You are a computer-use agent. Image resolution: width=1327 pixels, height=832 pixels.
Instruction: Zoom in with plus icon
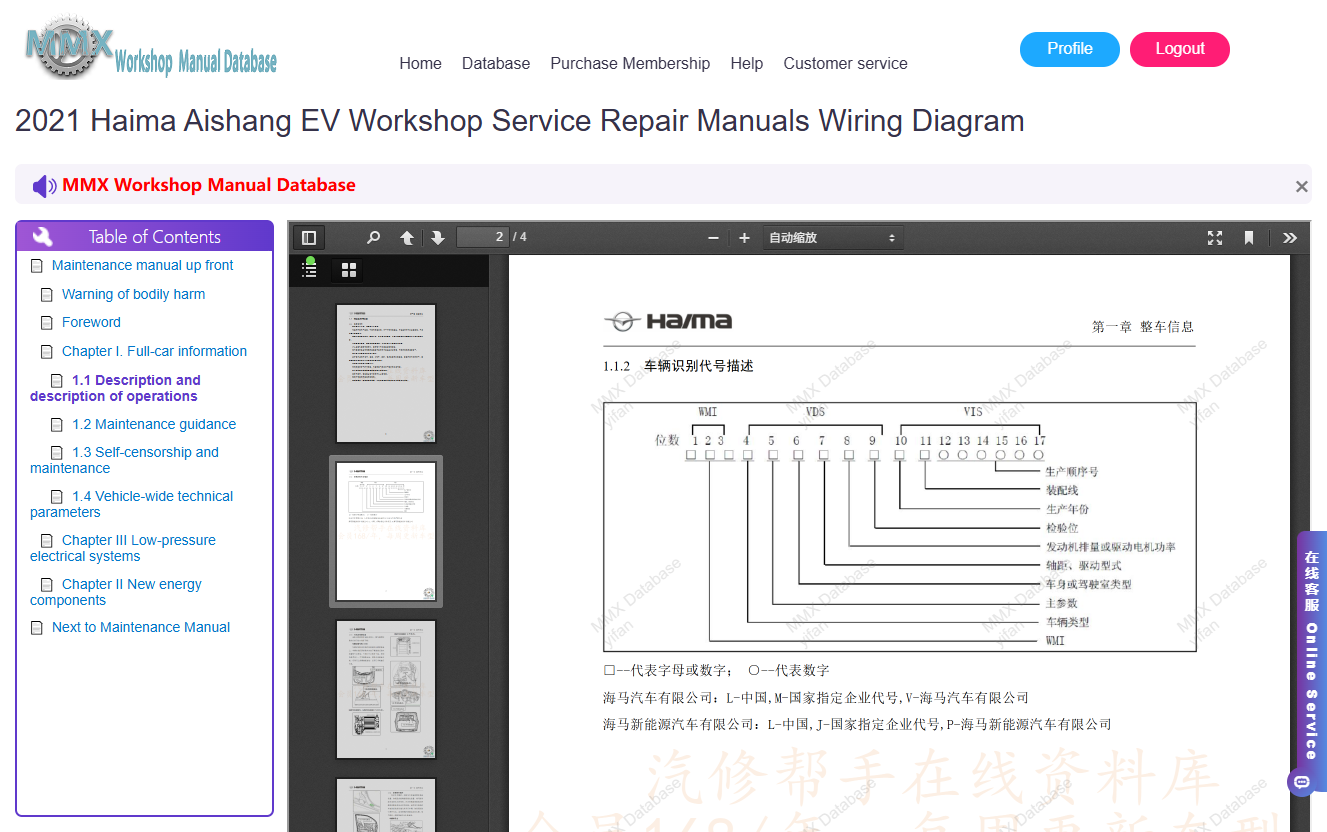pos(744,238)
